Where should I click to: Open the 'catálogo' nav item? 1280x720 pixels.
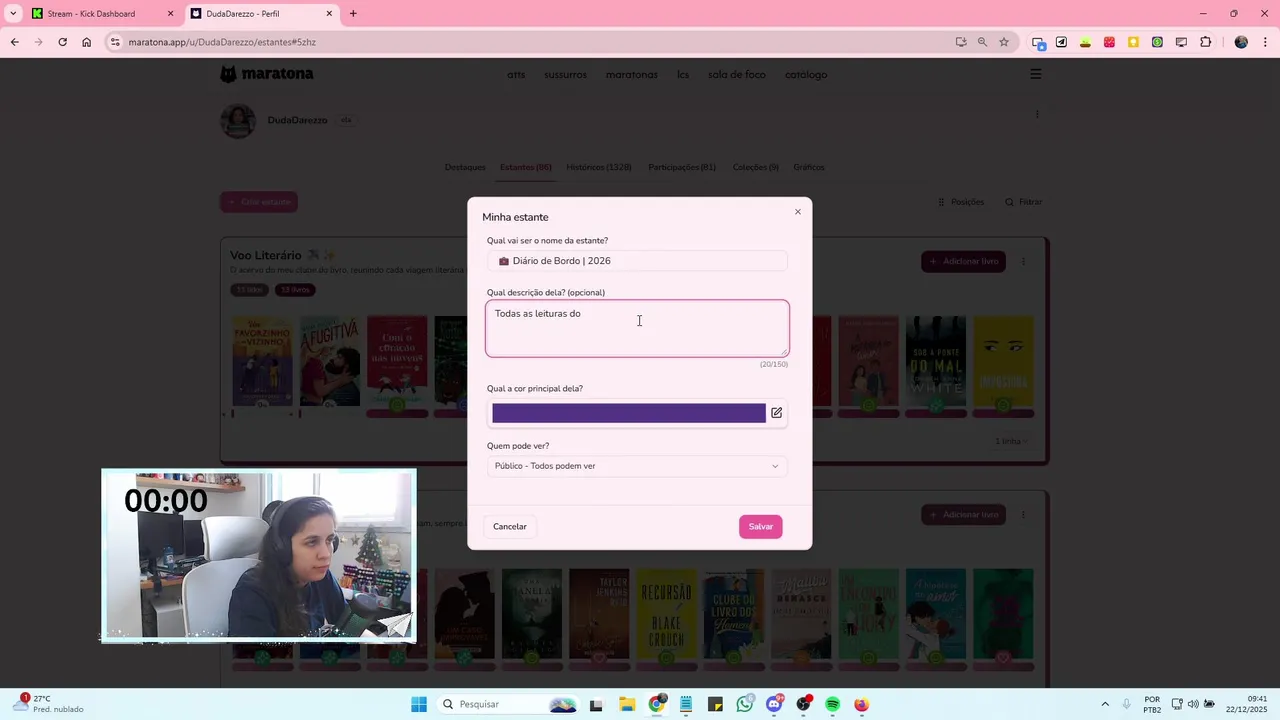click(806, 75)
